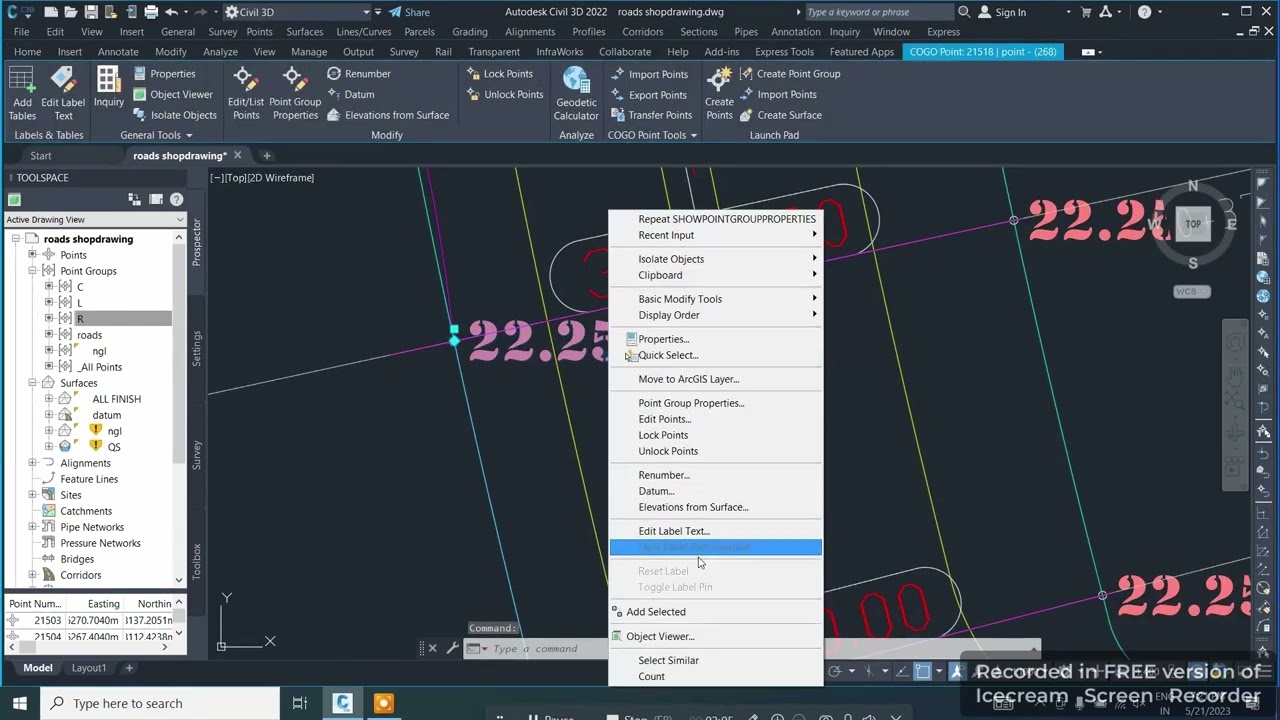This screenshot has width=1280, height=720.
Task: Open Create Points launch pad tool
Action: 719,93
